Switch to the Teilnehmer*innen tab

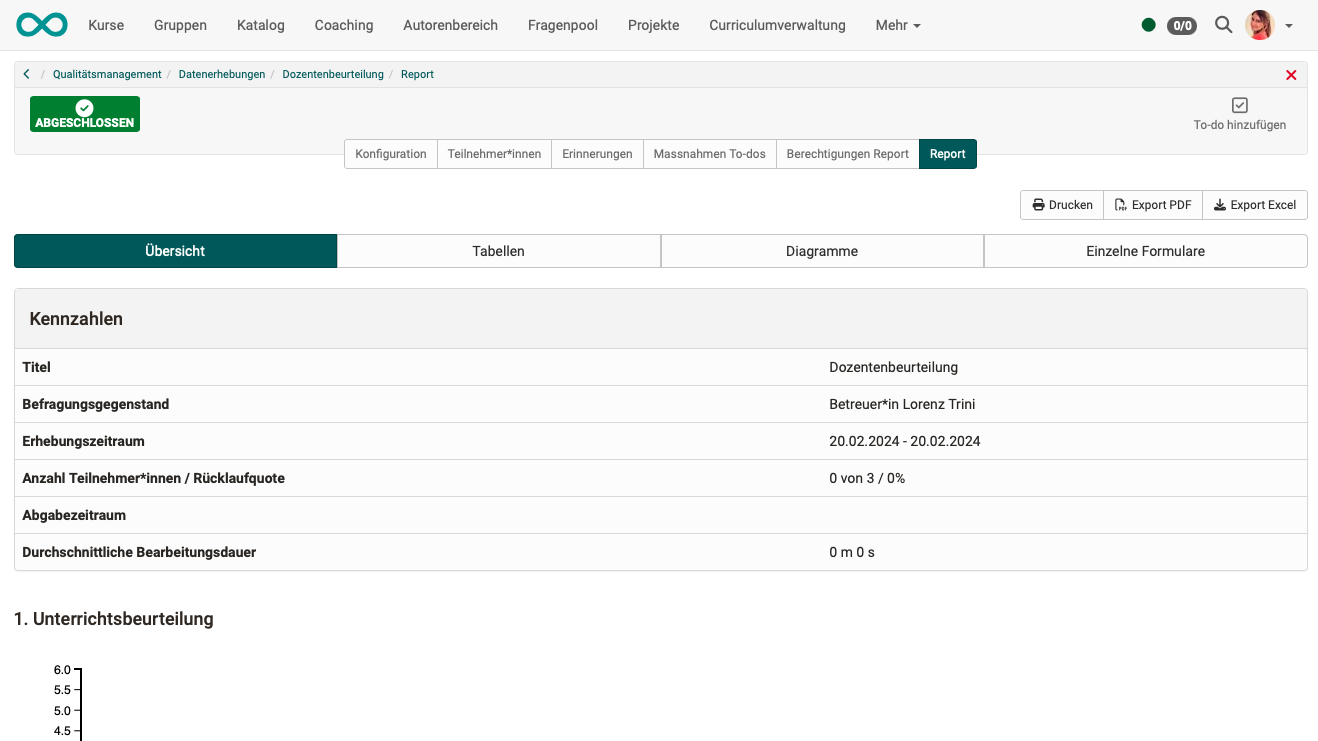click(x=494, y=154)
